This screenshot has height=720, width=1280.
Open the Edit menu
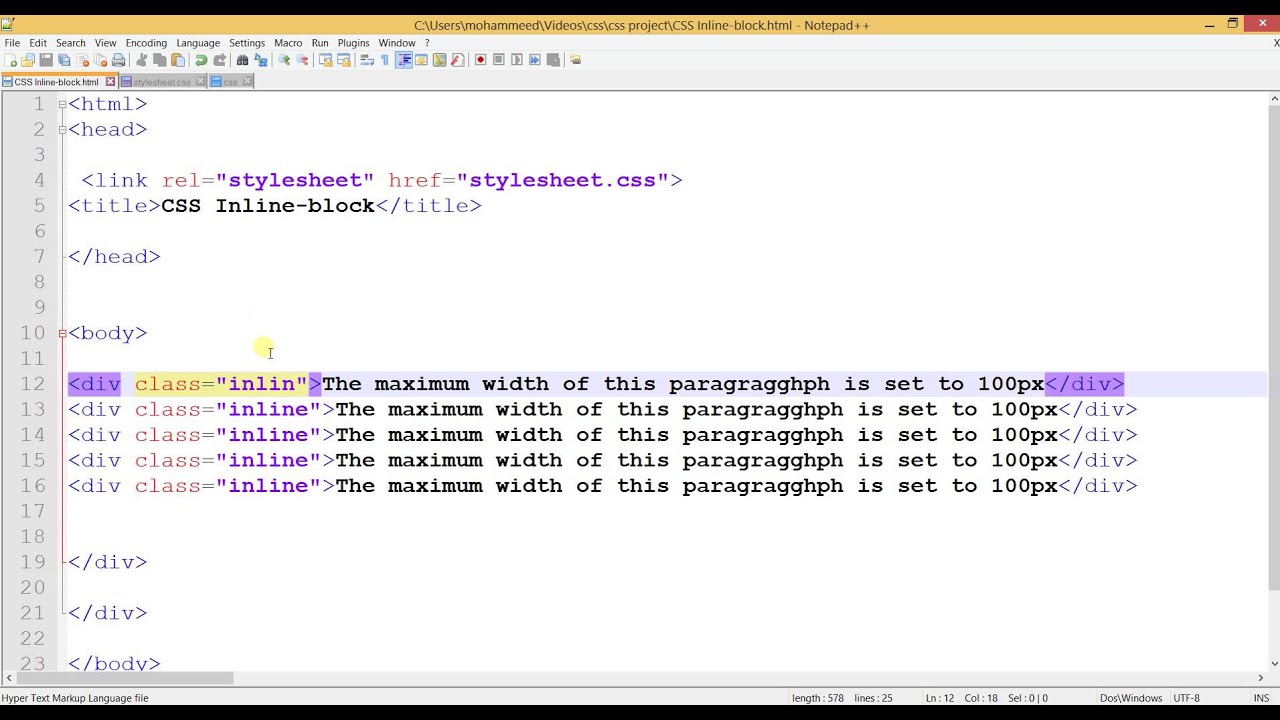pos(38,43)
